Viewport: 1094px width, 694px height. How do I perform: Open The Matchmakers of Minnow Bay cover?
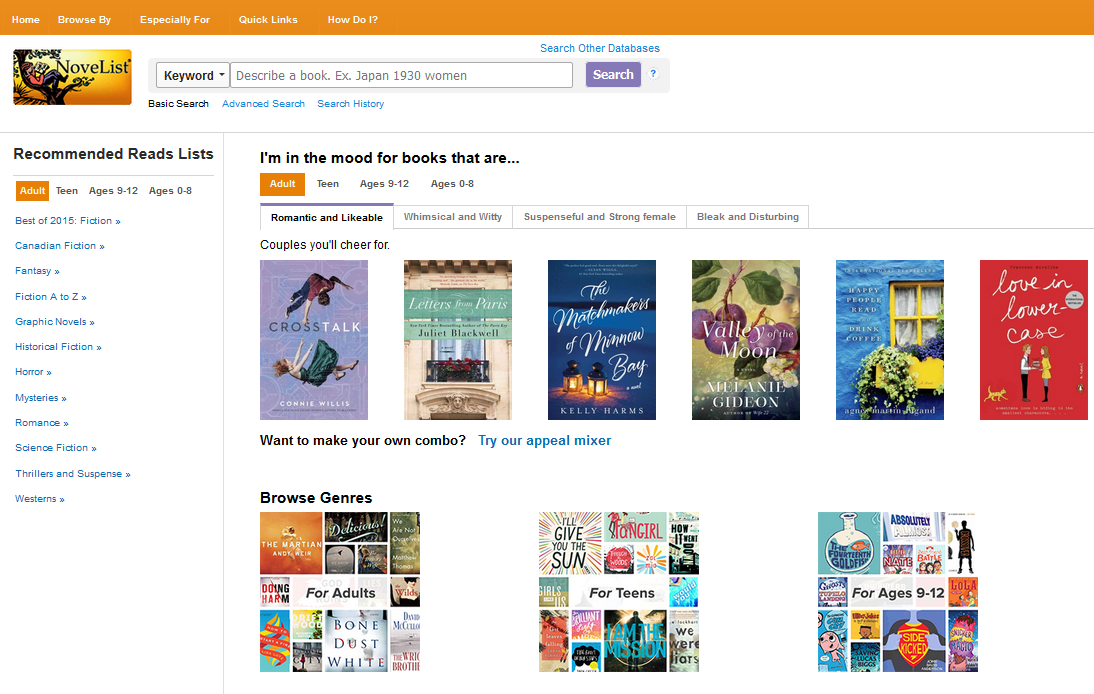[x=602, y=340]
